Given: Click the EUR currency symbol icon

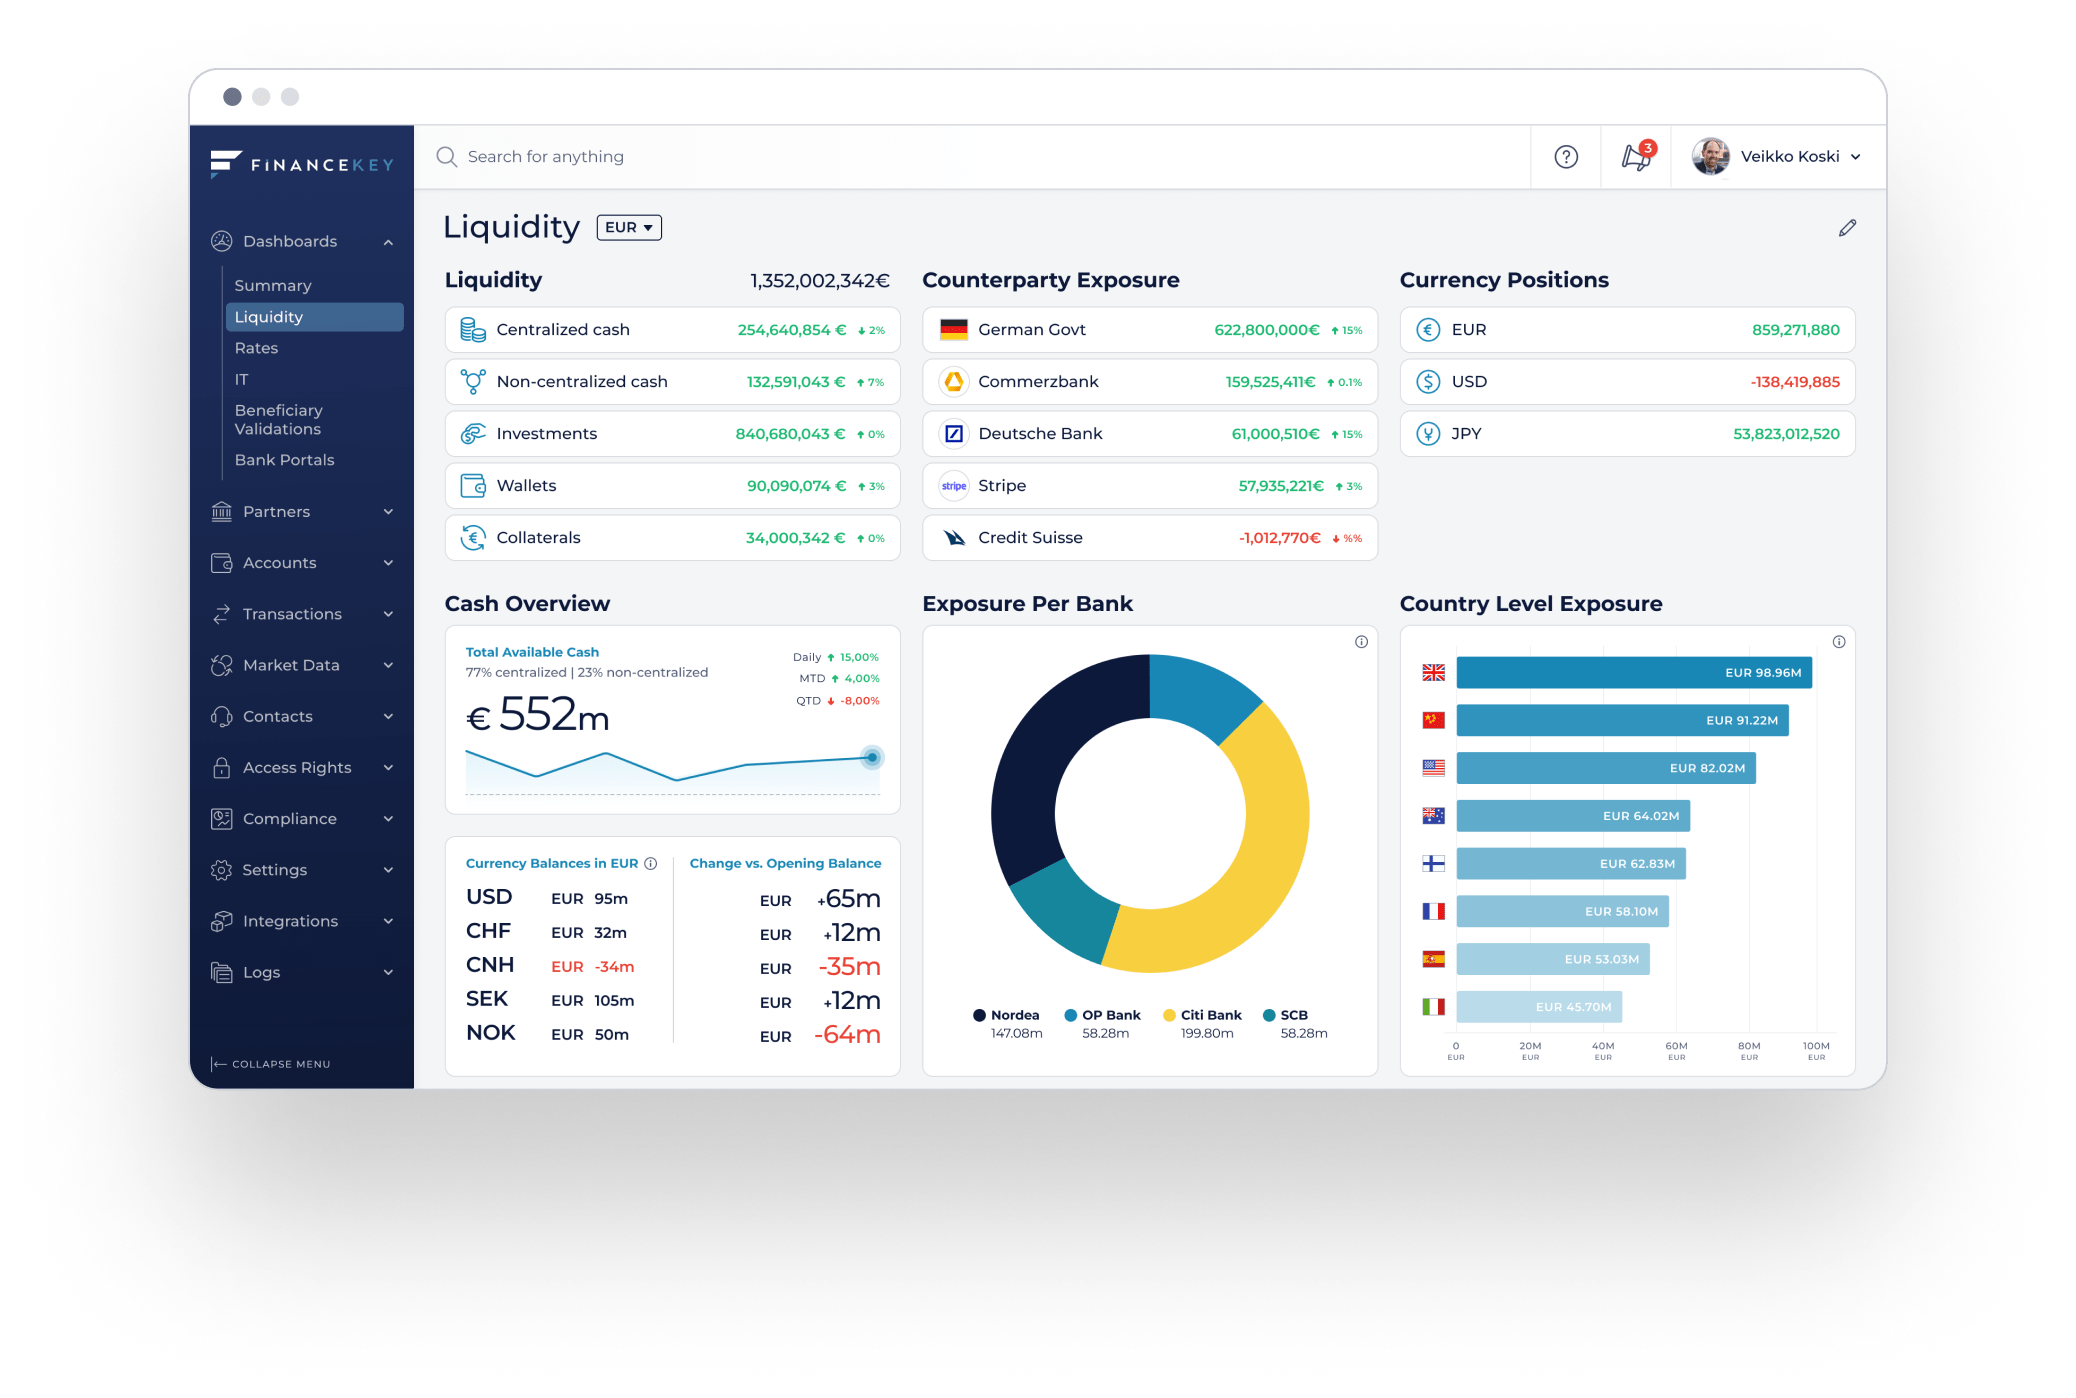Looking at the screenshot, I should (x=1429, y=330).
